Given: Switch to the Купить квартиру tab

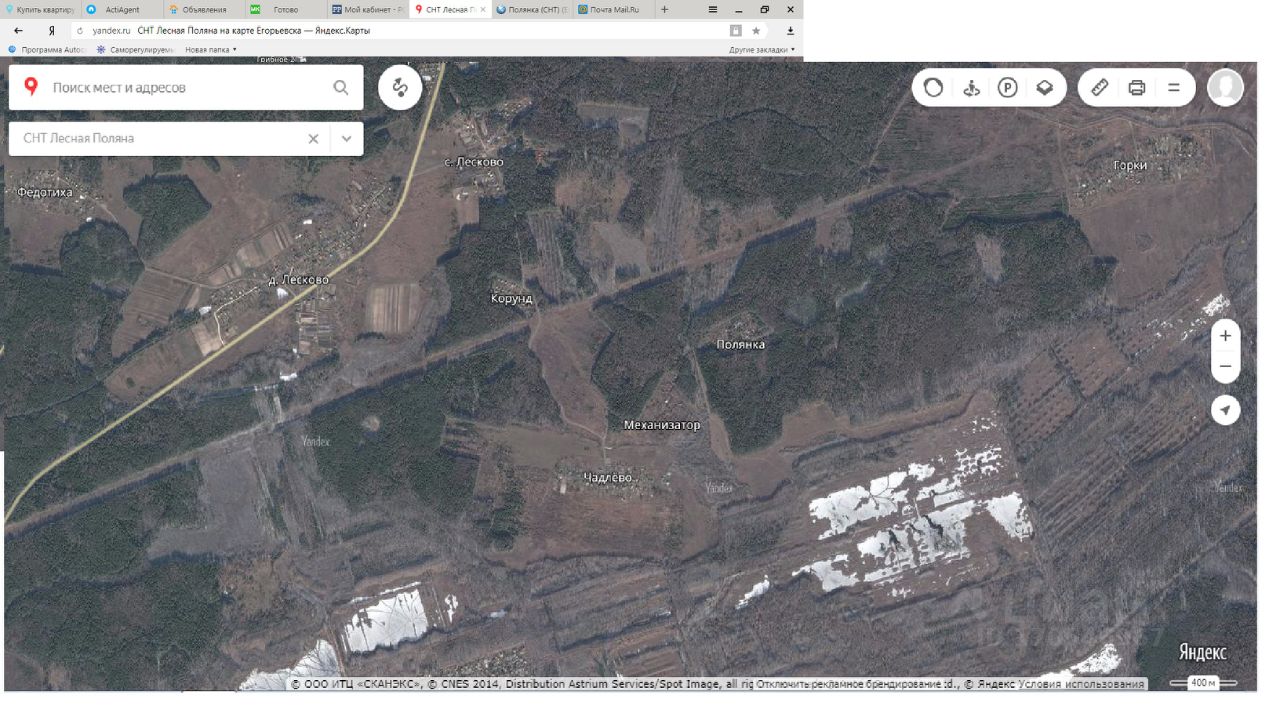Looking at the screenshot, I should point(39,9).
